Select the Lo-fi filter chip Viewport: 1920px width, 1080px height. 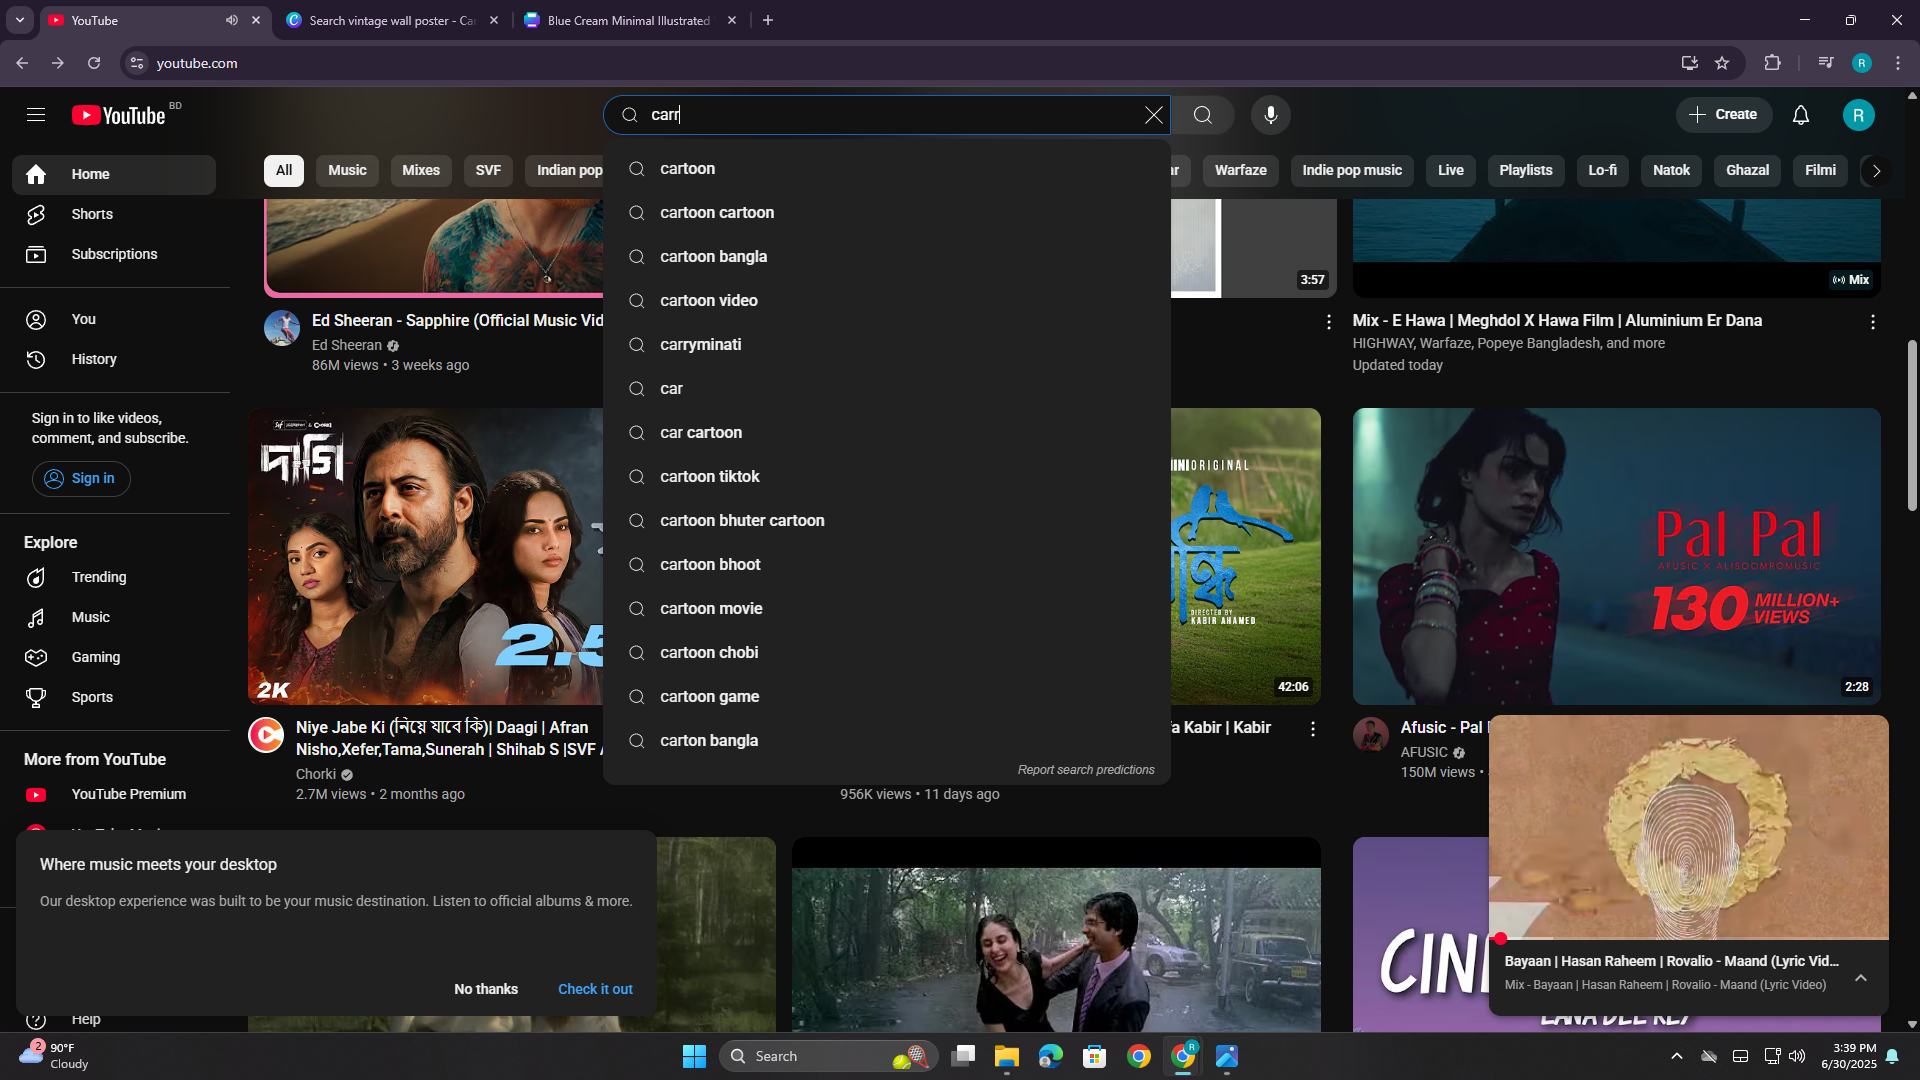(x=1602, y=170)
